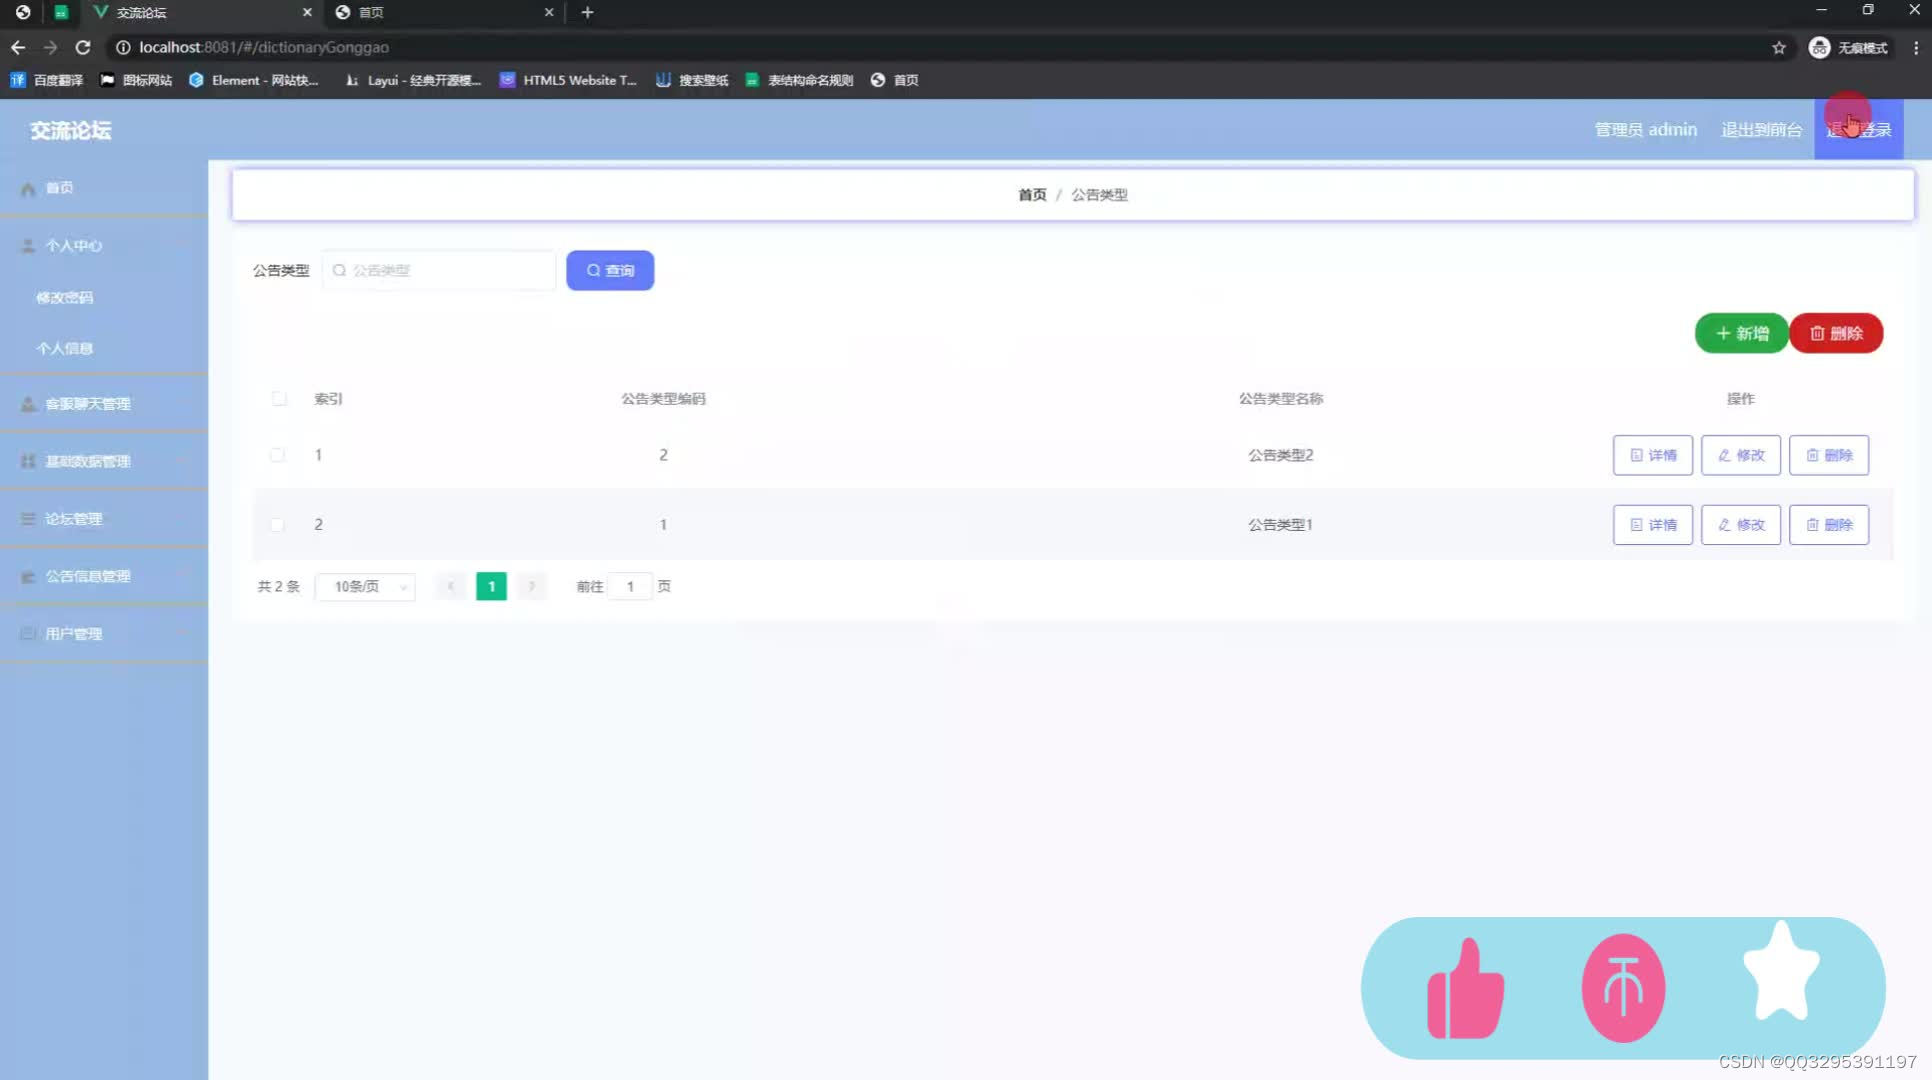Click the 前往 page number input
The width and height of the screenshot is (1932, 1080).
point(630,587)
